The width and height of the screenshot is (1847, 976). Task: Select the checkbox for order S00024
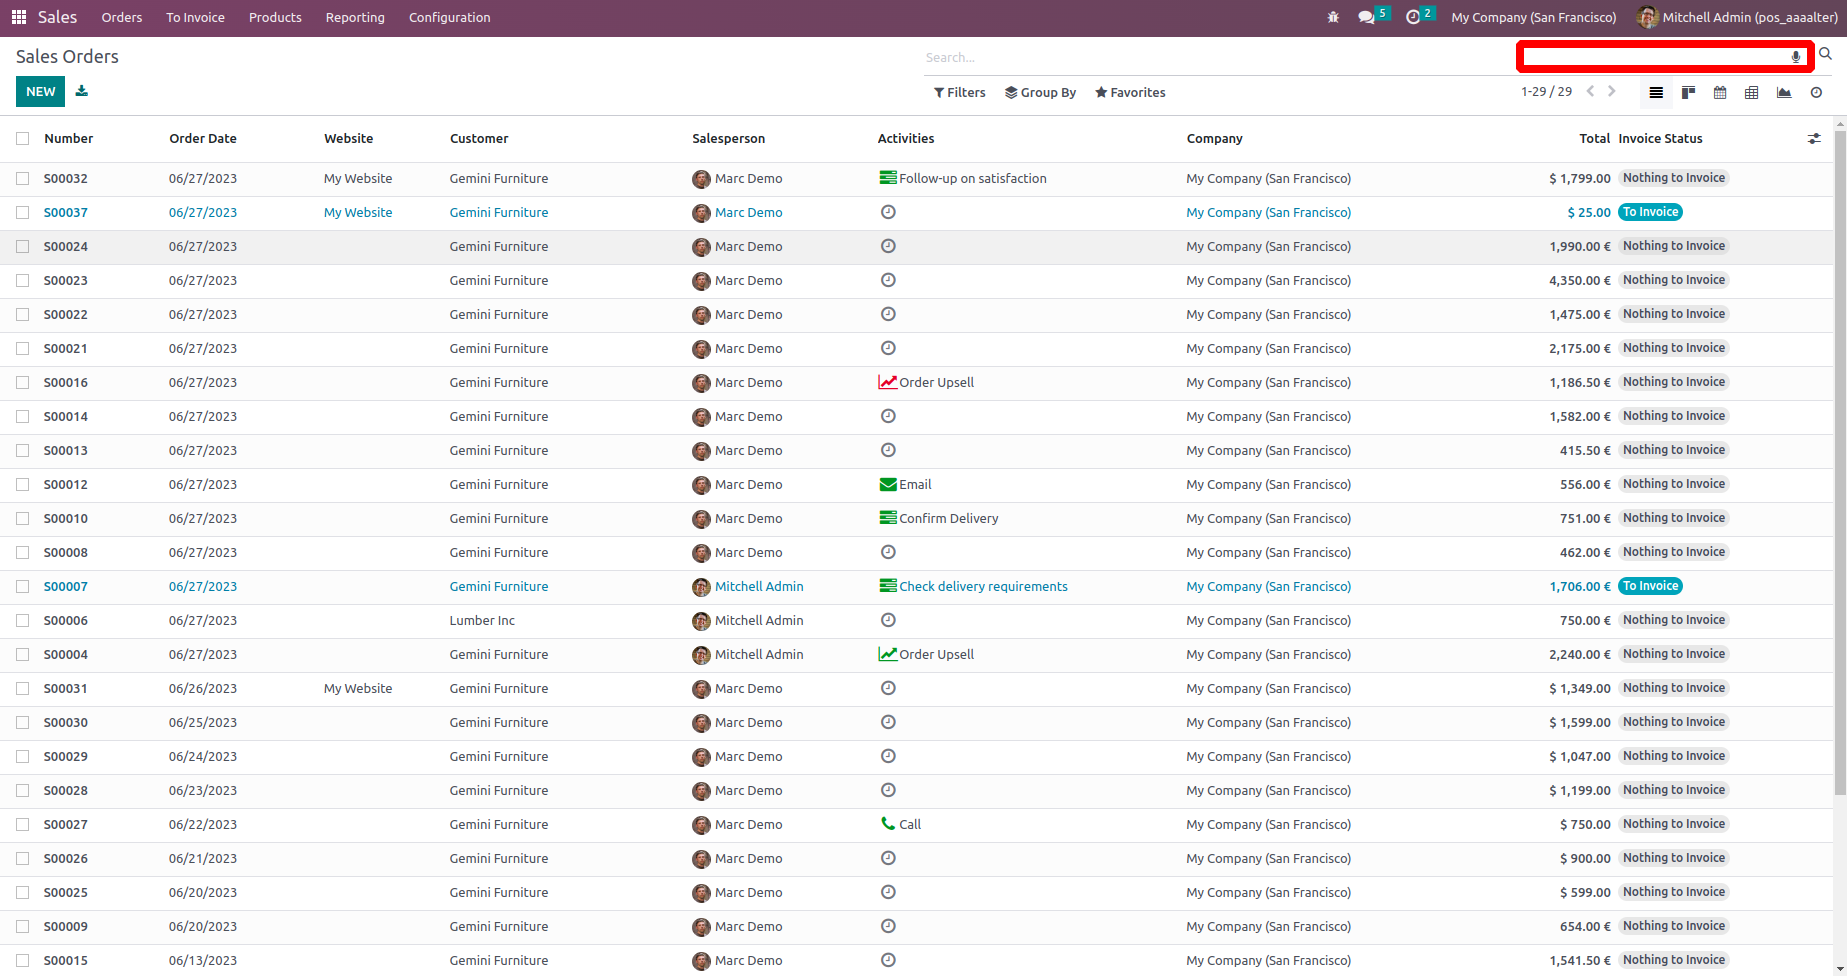22,247
